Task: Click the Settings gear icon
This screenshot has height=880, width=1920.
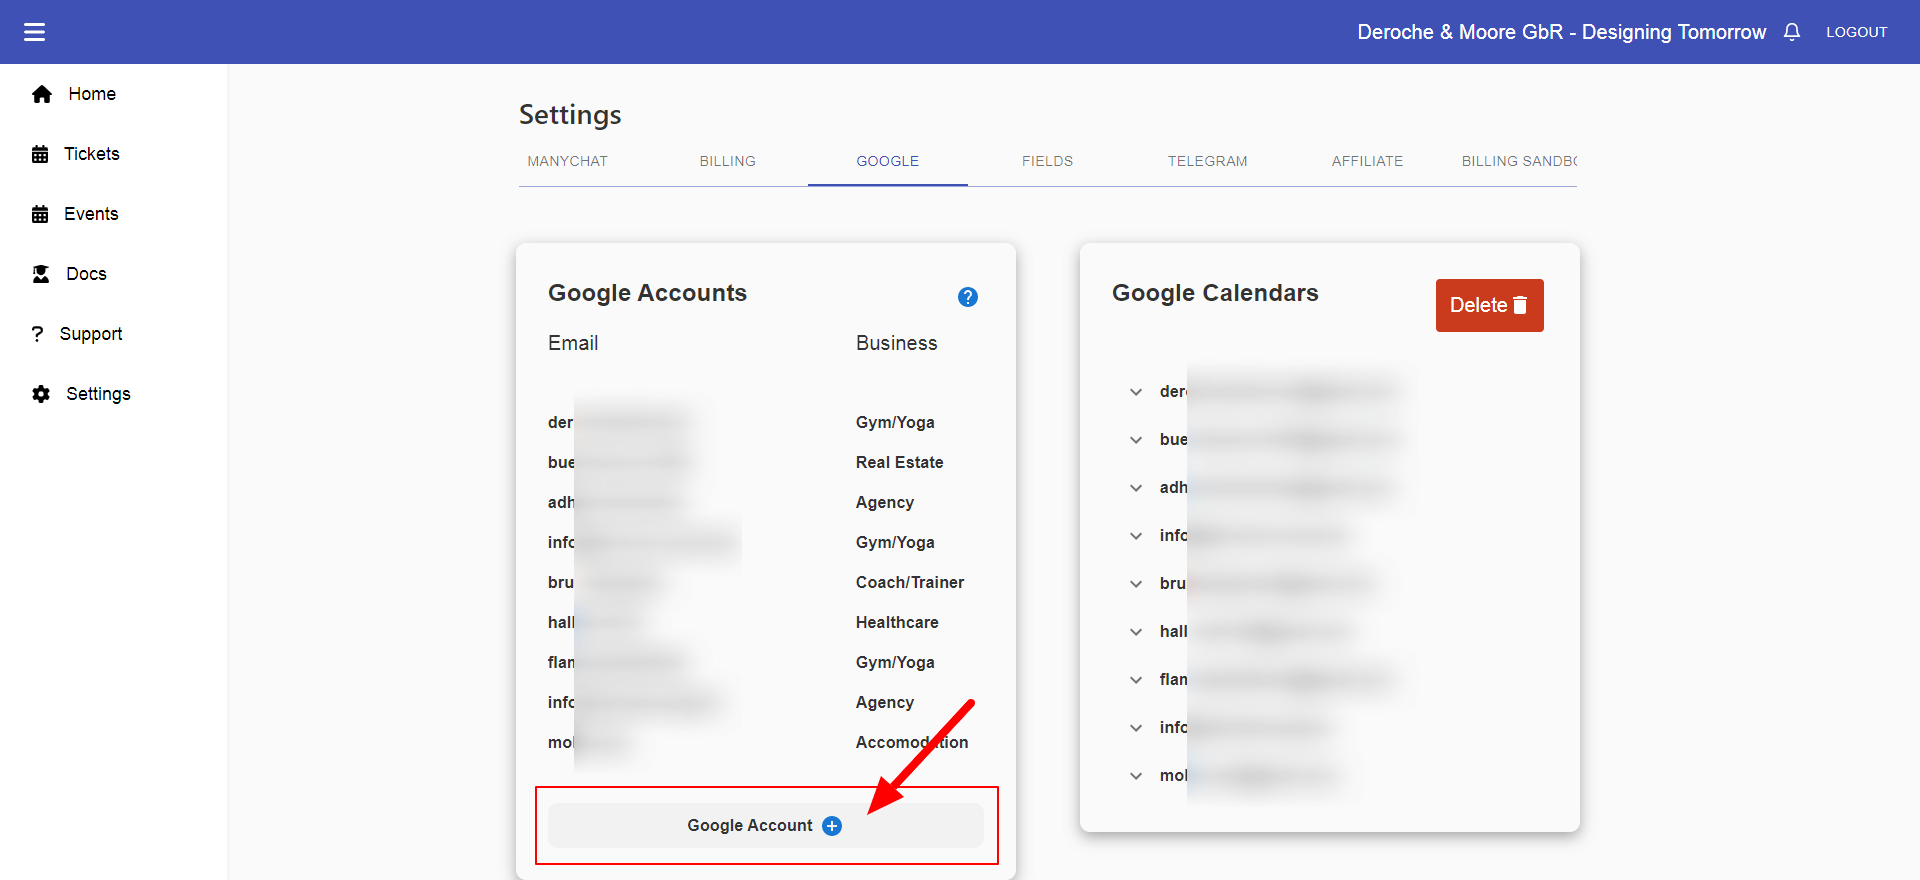Action: (x=41, y=394)
